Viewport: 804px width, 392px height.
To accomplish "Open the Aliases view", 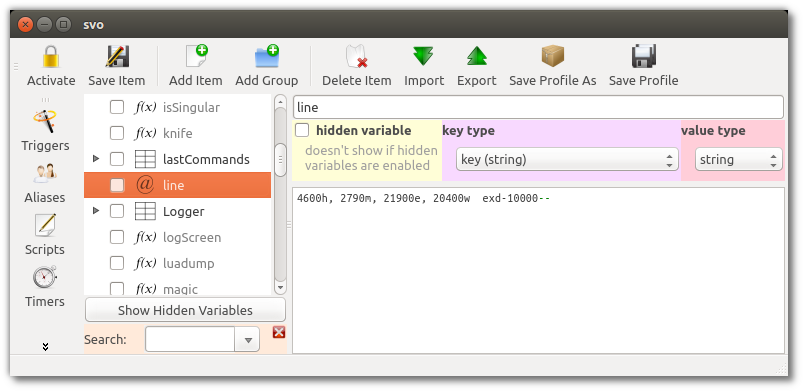I will click(x=45, y=183).
